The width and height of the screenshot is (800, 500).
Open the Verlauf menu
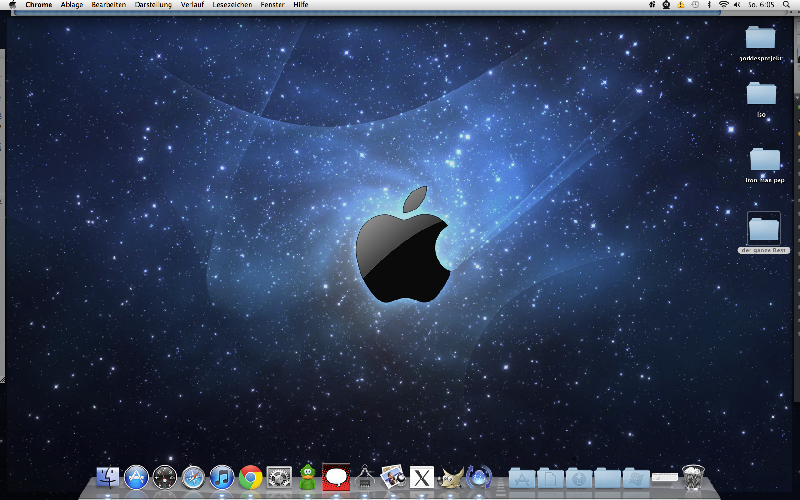point(192,5)
